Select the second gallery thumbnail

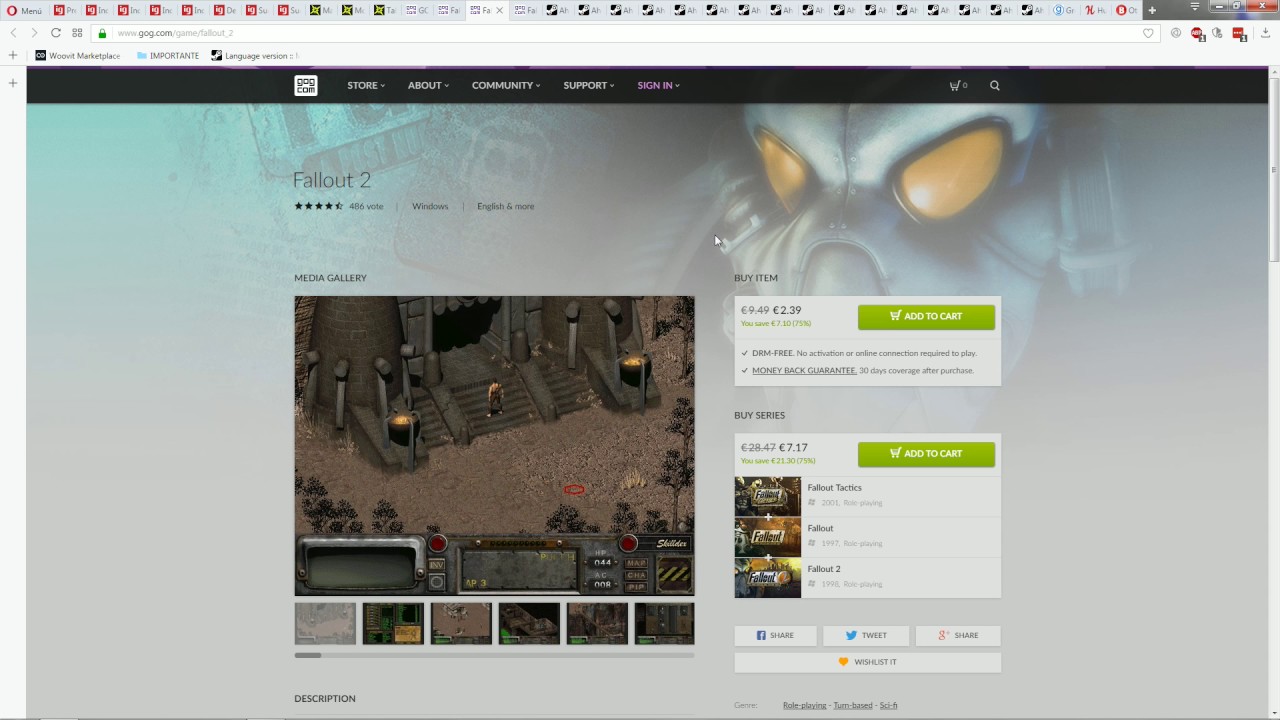pos(393,623)
